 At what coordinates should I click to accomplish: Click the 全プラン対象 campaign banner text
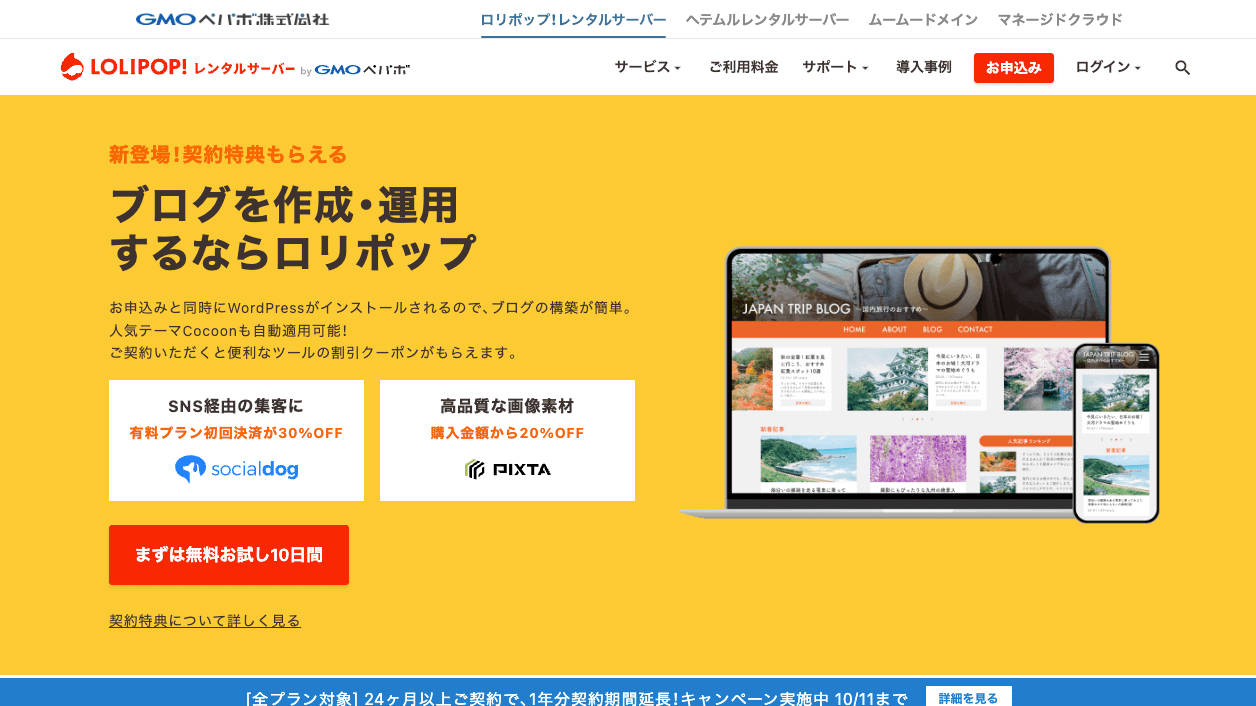click(x=577, y=698)
